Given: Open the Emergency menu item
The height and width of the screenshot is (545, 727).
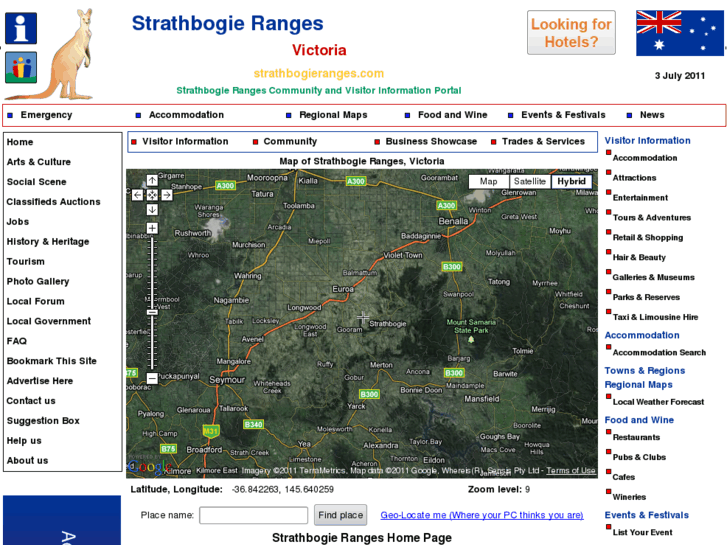Looking at the screenshot, I should tap(46, 115).
